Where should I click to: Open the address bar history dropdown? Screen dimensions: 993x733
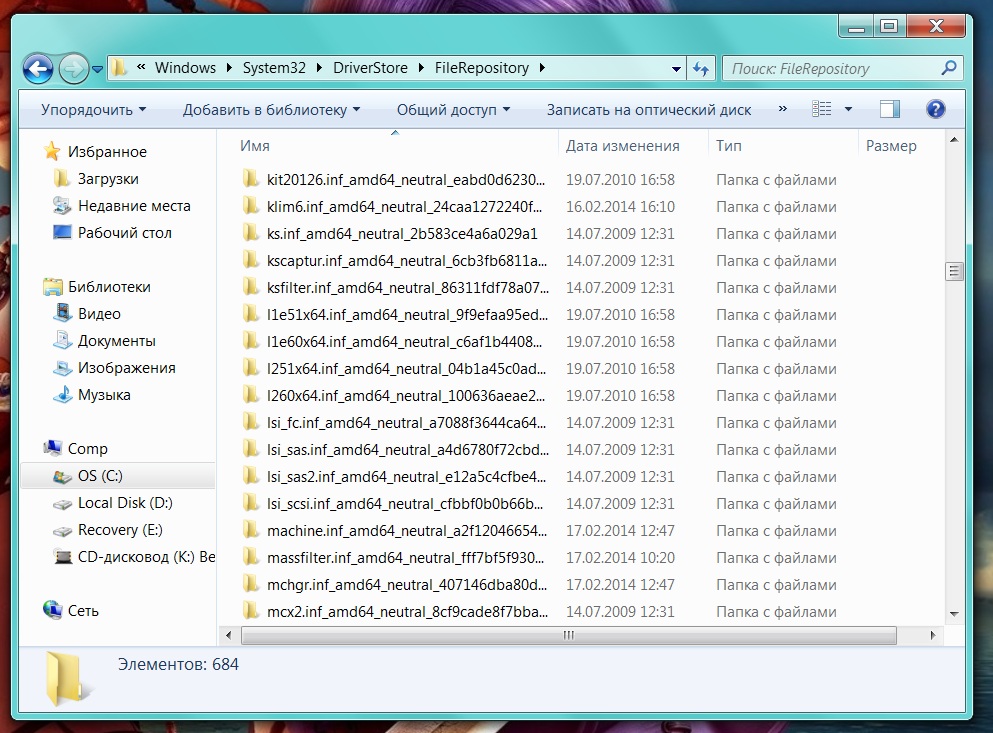pyautogui.click(x=676, y=68)
